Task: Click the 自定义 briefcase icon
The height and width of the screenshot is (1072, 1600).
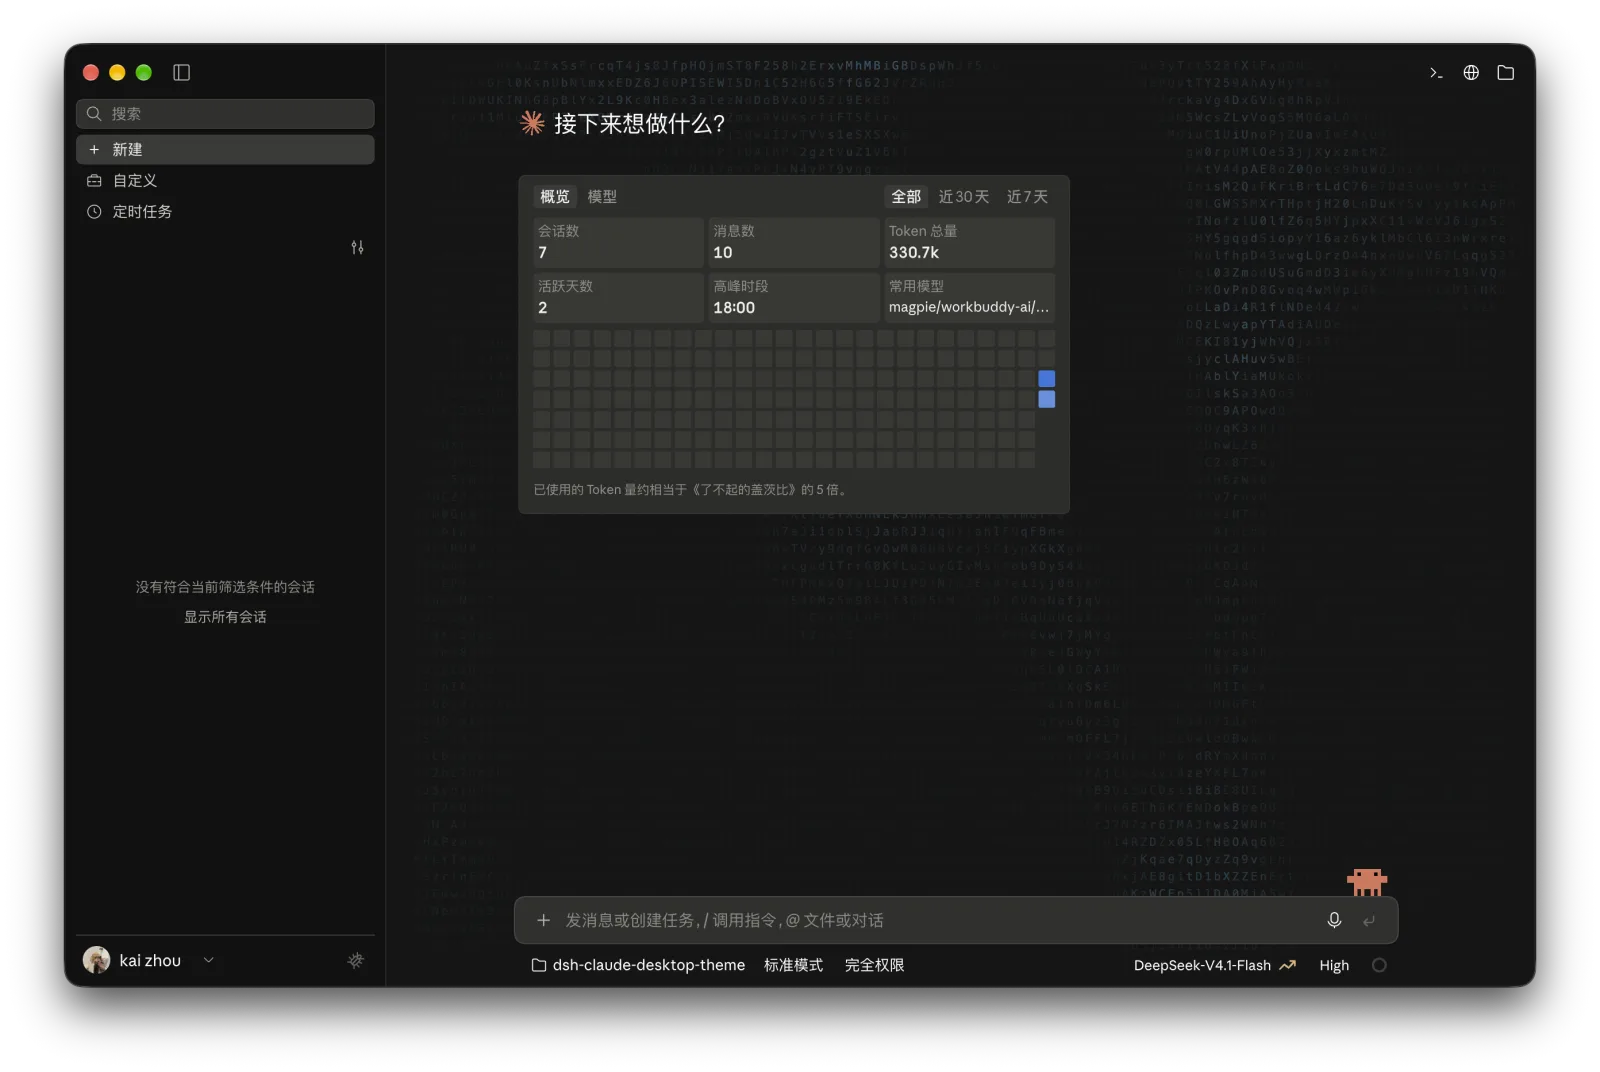Action: click(x=94, y=180)
